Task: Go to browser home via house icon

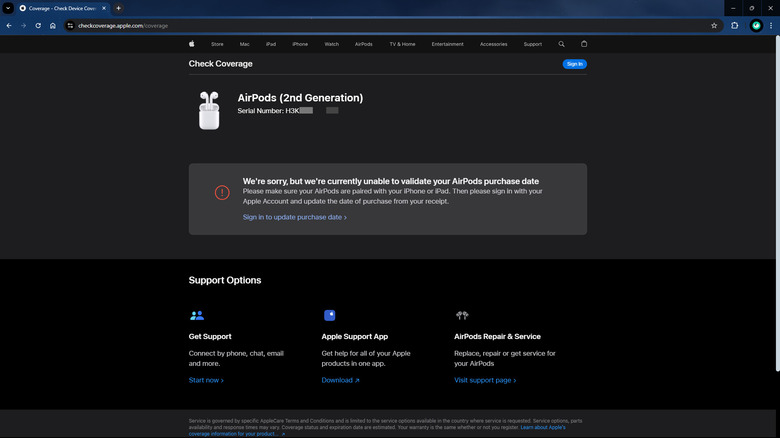Action: tap(53, 25)
